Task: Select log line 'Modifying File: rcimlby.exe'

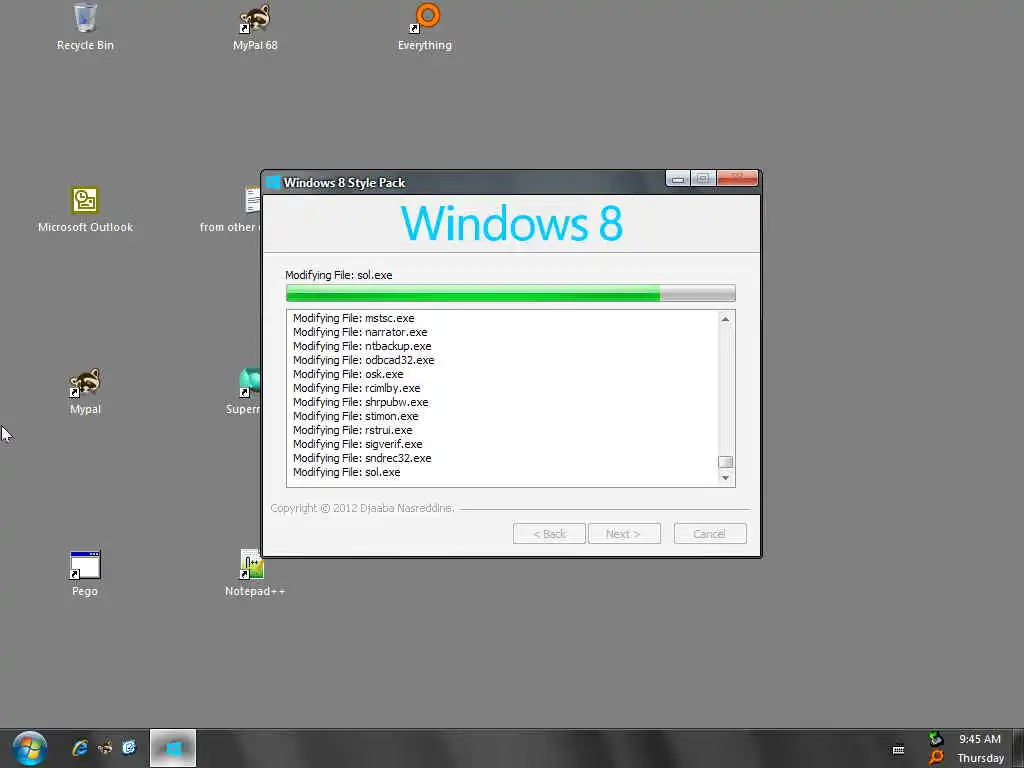Action: (357, 388)
